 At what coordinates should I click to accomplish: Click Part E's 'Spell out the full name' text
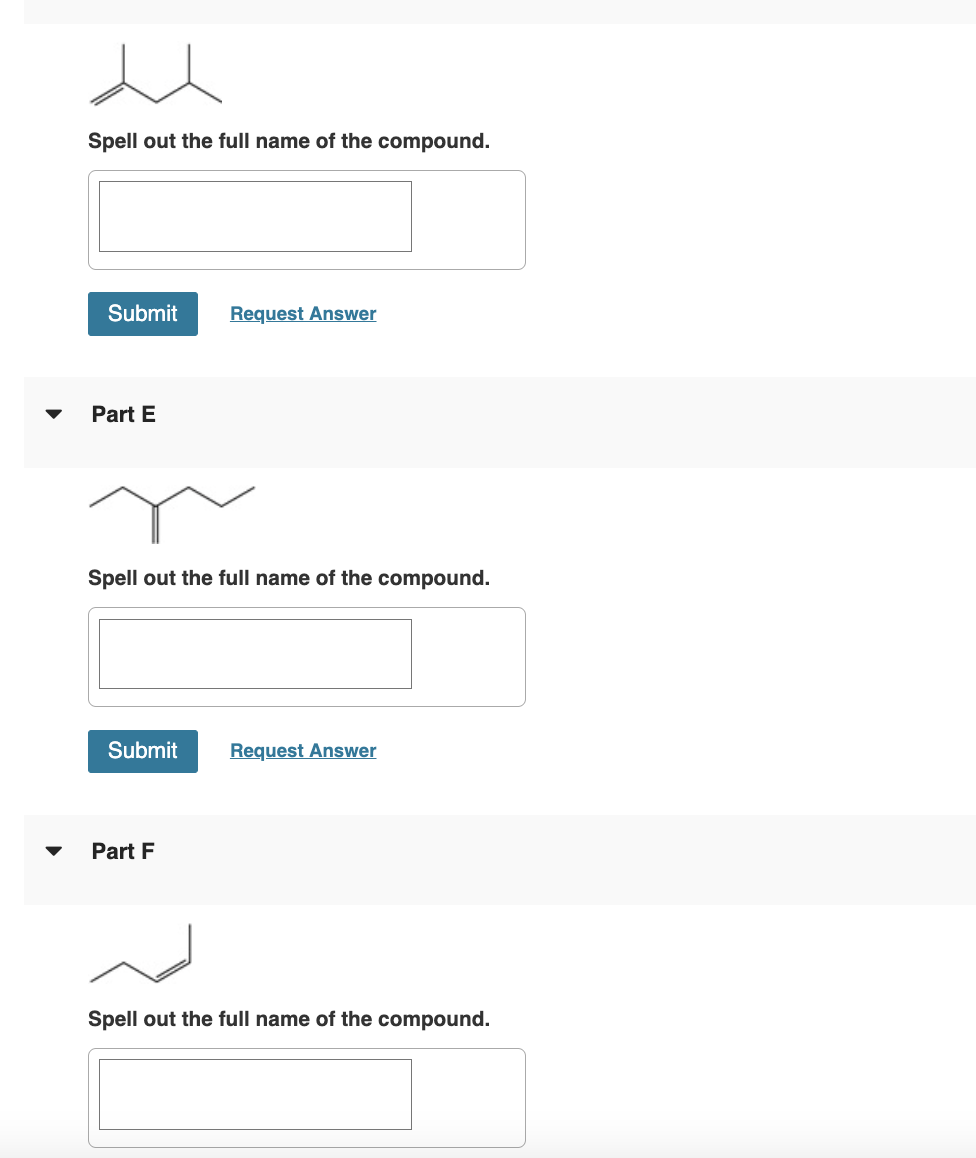289,578
